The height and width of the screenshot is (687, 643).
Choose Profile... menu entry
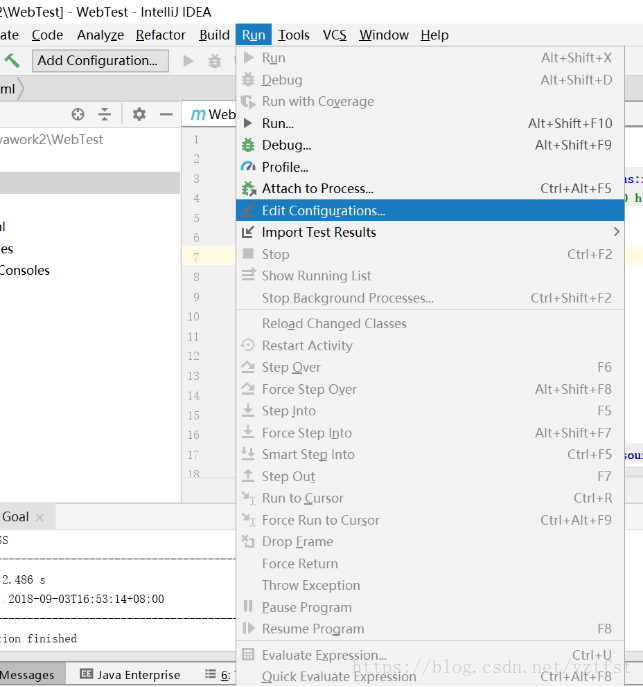430,167
